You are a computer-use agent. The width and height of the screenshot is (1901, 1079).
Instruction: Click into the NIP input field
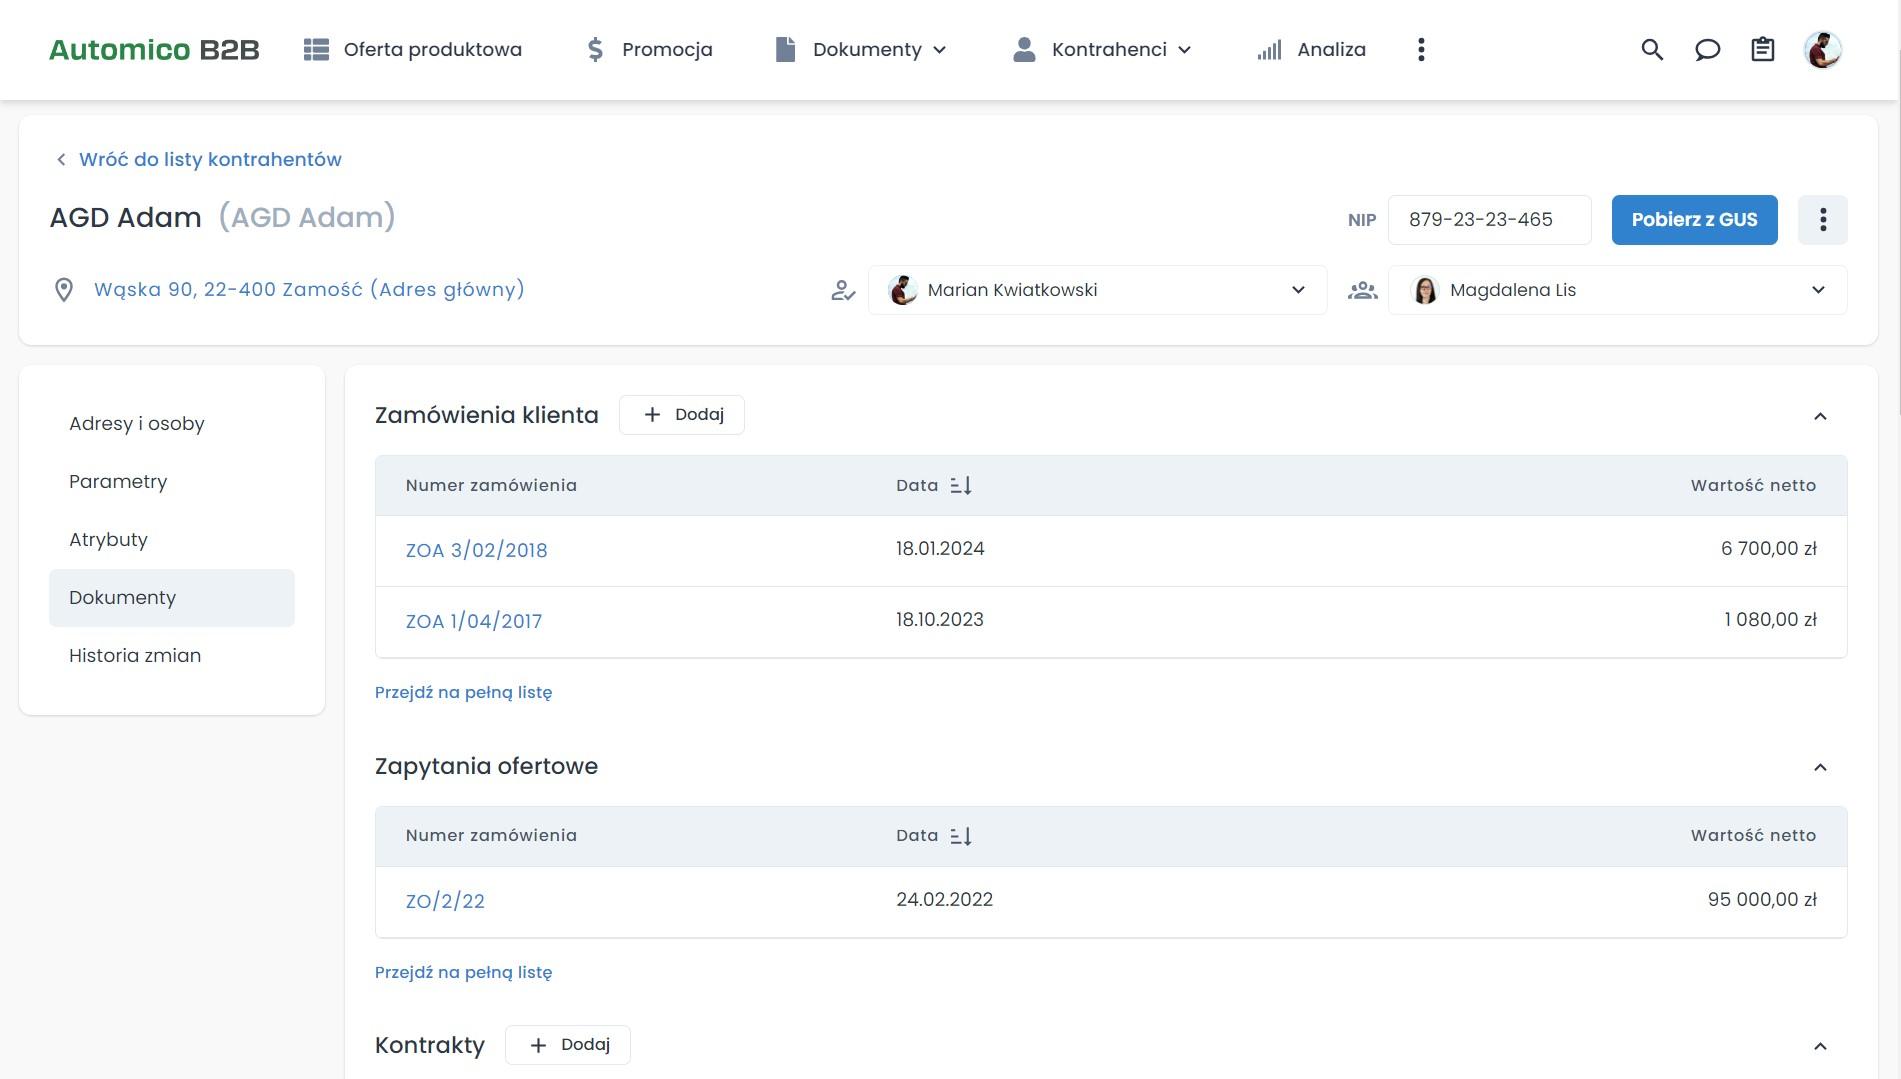(1488, 220)
